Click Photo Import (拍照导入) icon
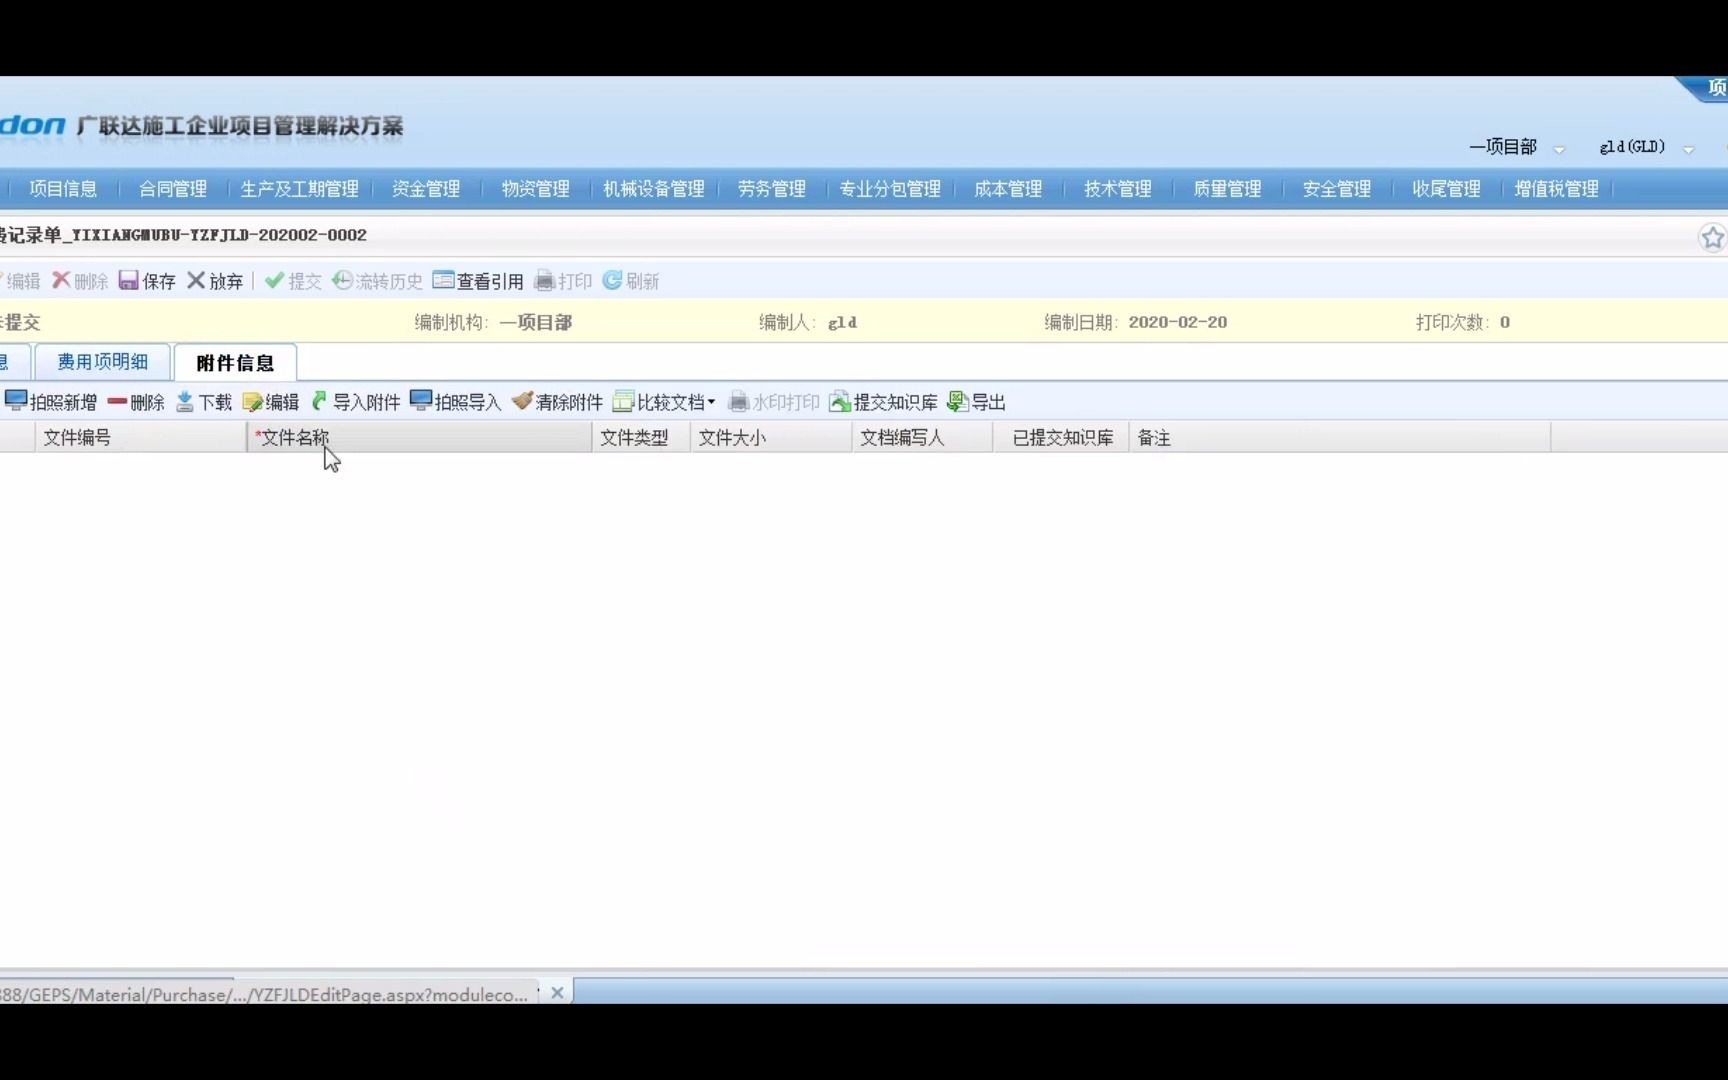The height and width of the screenshot is (1080, 1728). [421, 401]
